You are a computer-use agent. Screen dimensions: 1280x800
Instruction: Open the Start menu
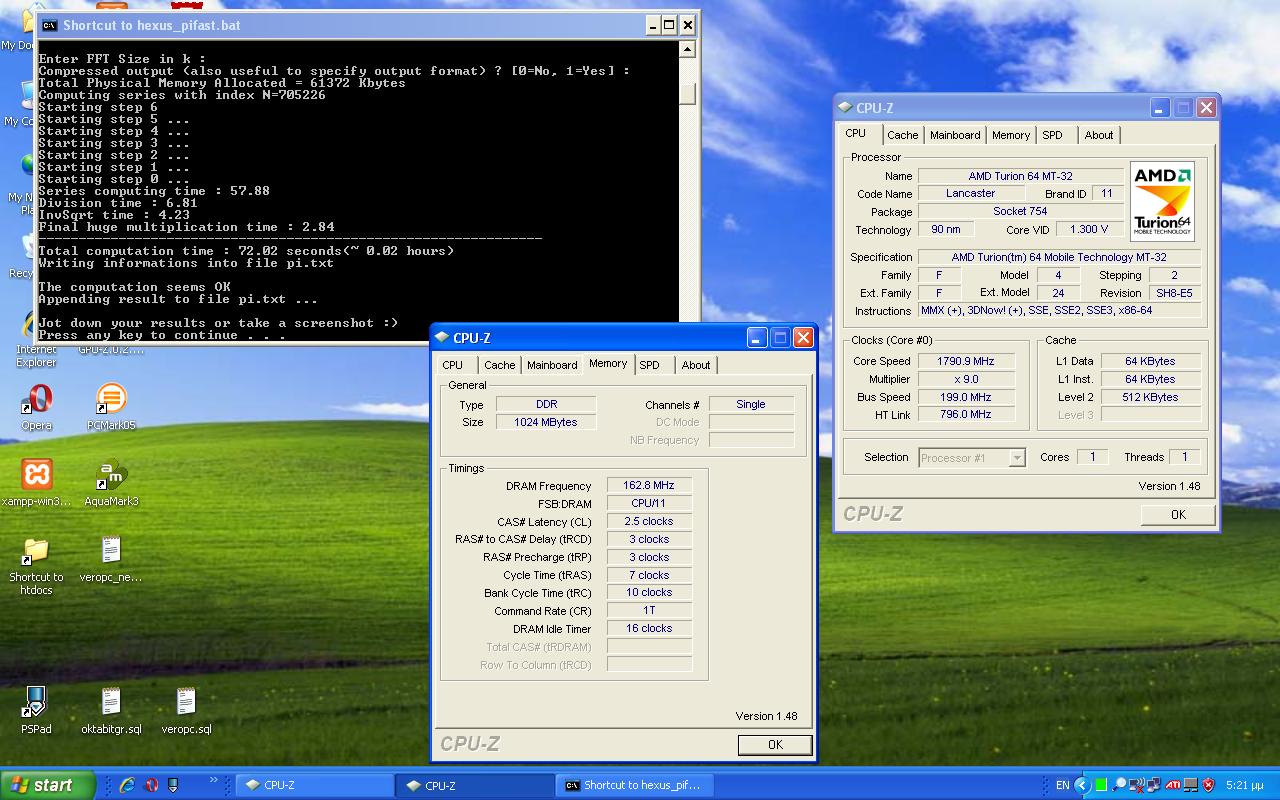point(48,785)
